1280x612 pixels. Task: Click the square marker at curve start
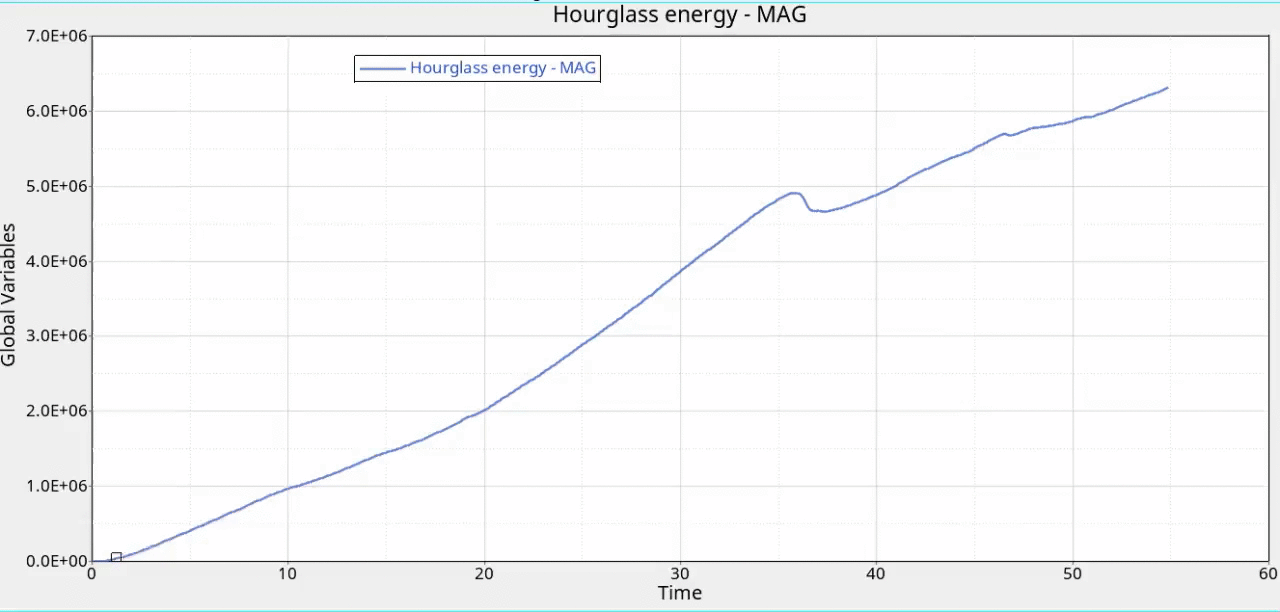pos(116,558)
